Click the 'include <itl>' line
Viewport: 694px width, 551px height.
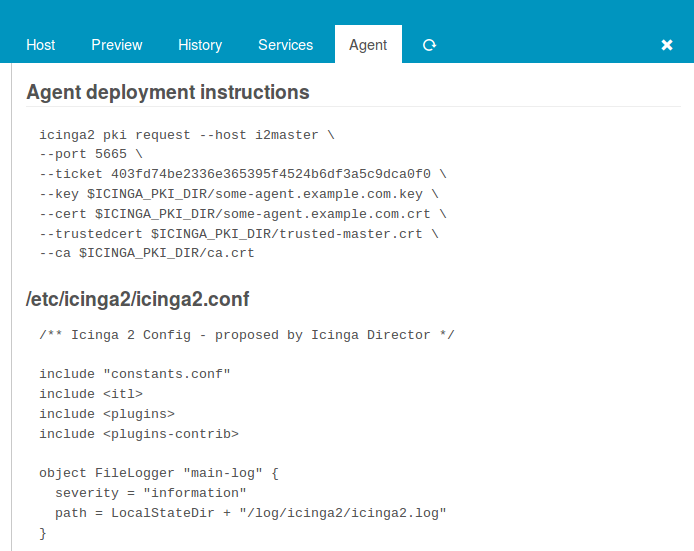tap(91, 394)
